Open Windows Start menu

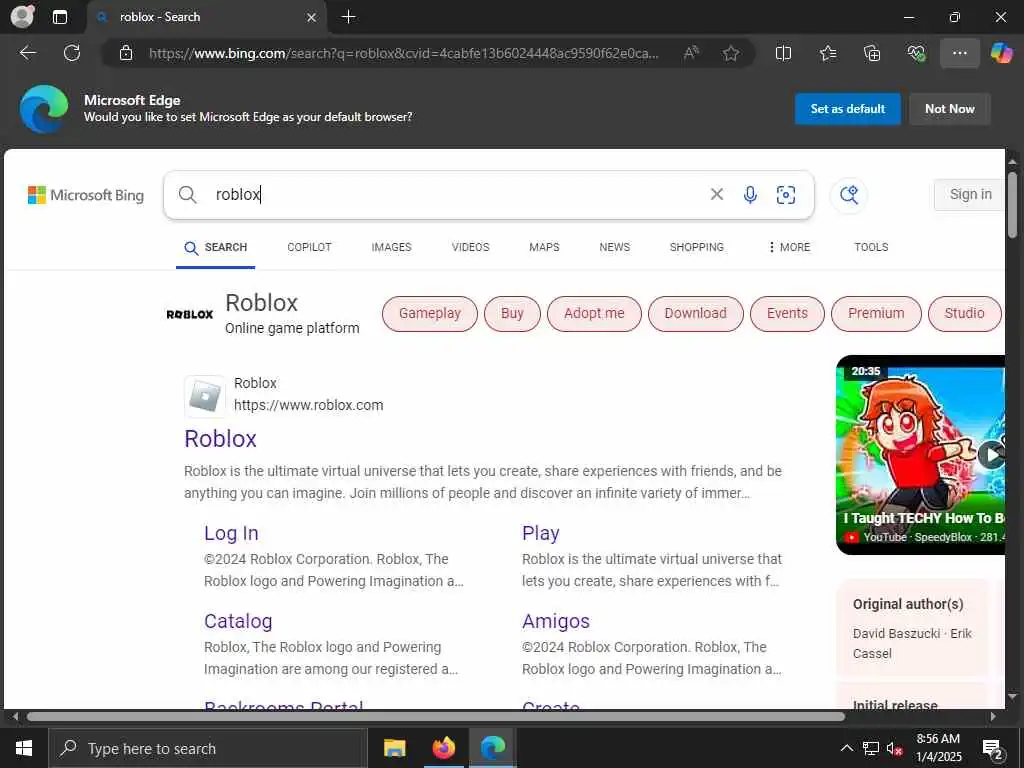pyautogui.click(x=24, y=748)
